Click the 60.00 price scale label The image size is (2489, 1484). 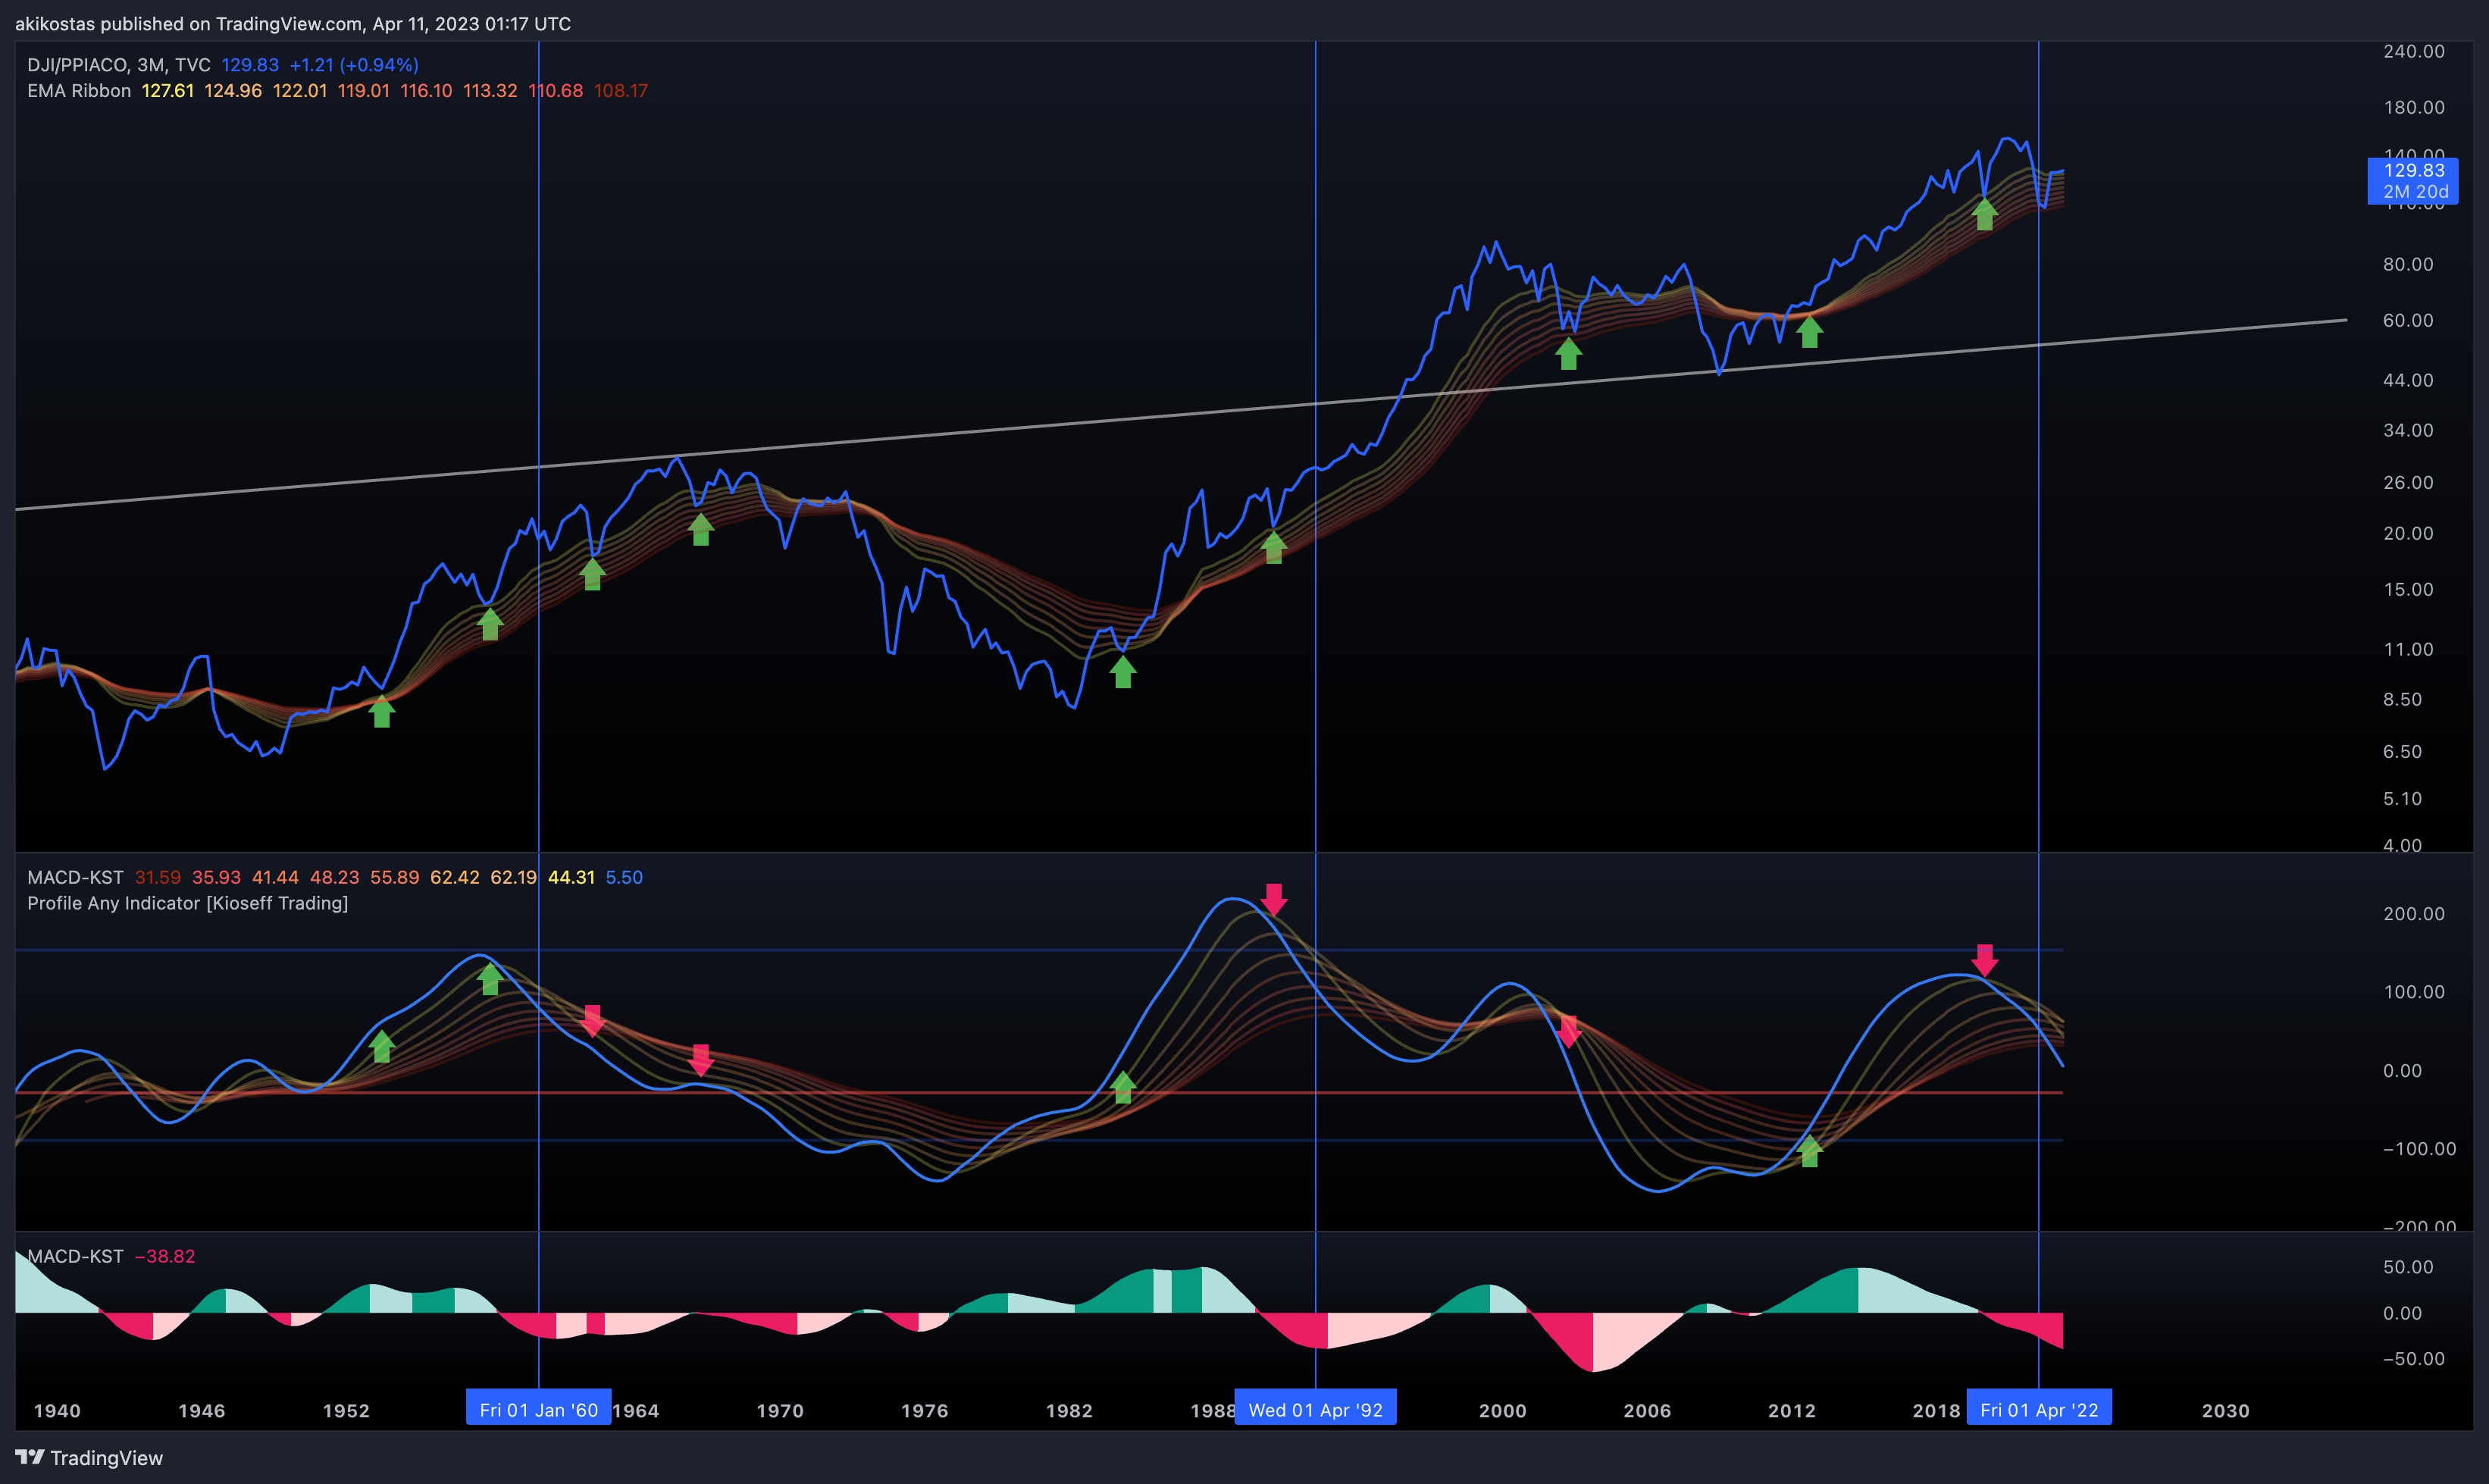(x=2408, y=320)
